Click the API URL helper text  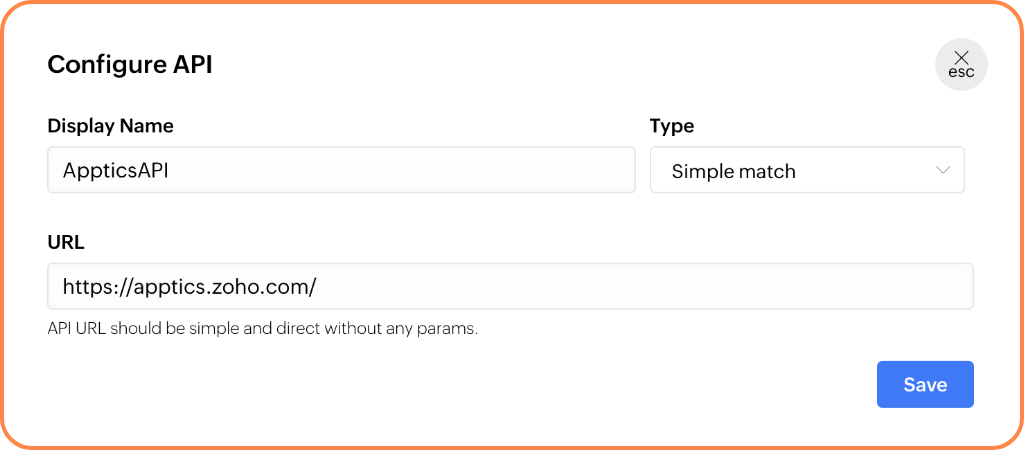pos(262,328)
